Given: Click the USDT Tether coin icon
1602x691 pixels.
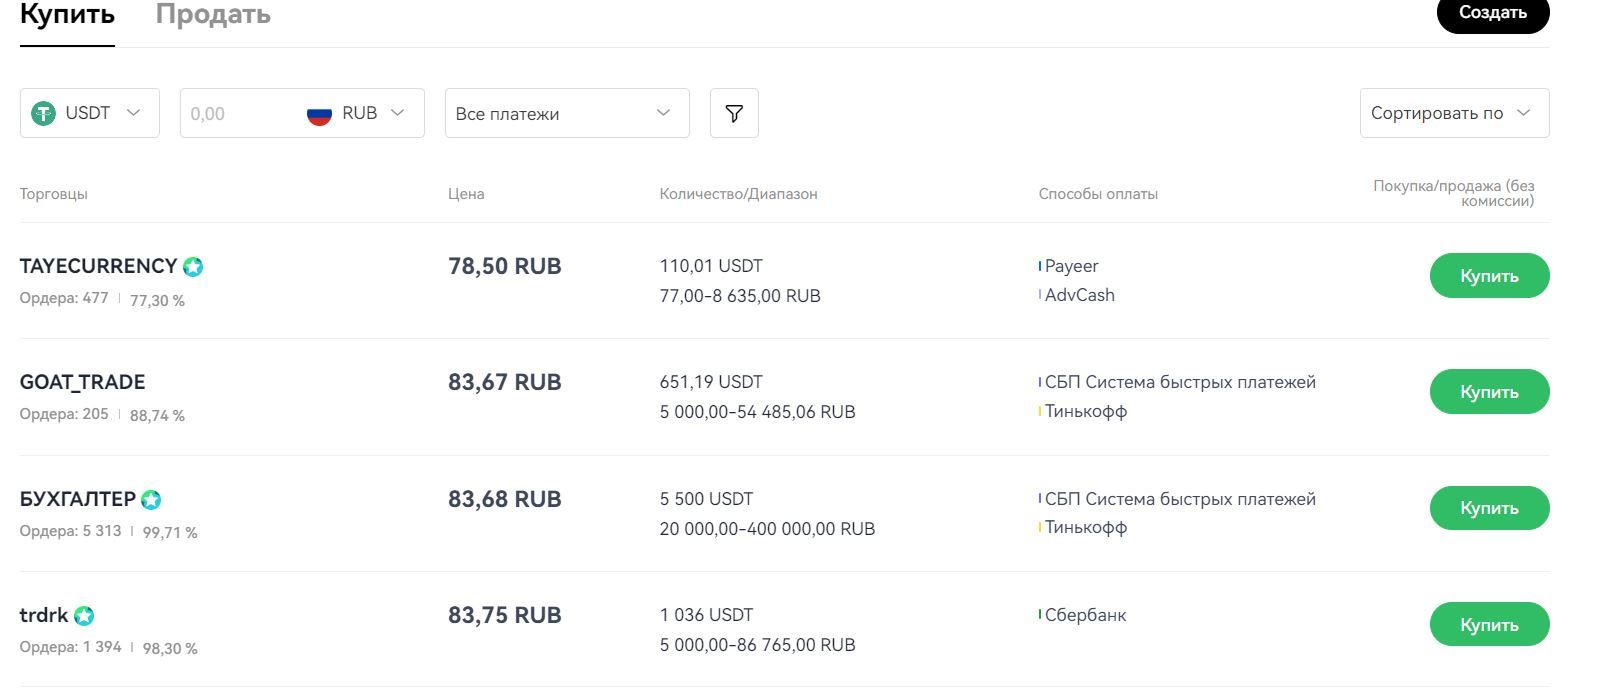Looking at the screenshot, I should click(43, 113).
